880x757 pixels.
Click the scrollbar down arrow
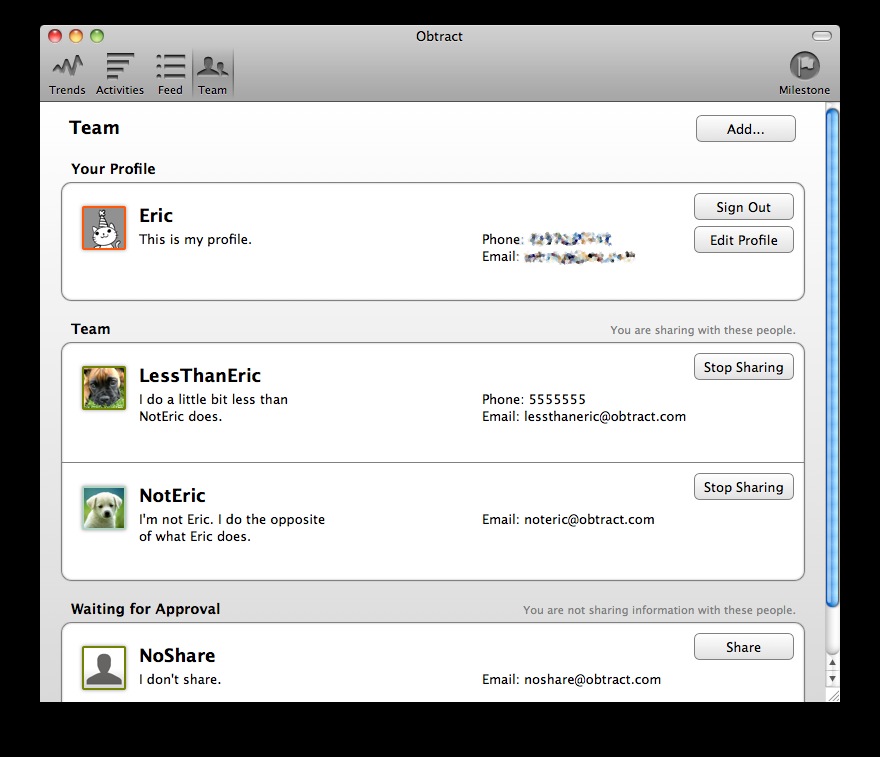pos(833,678)
